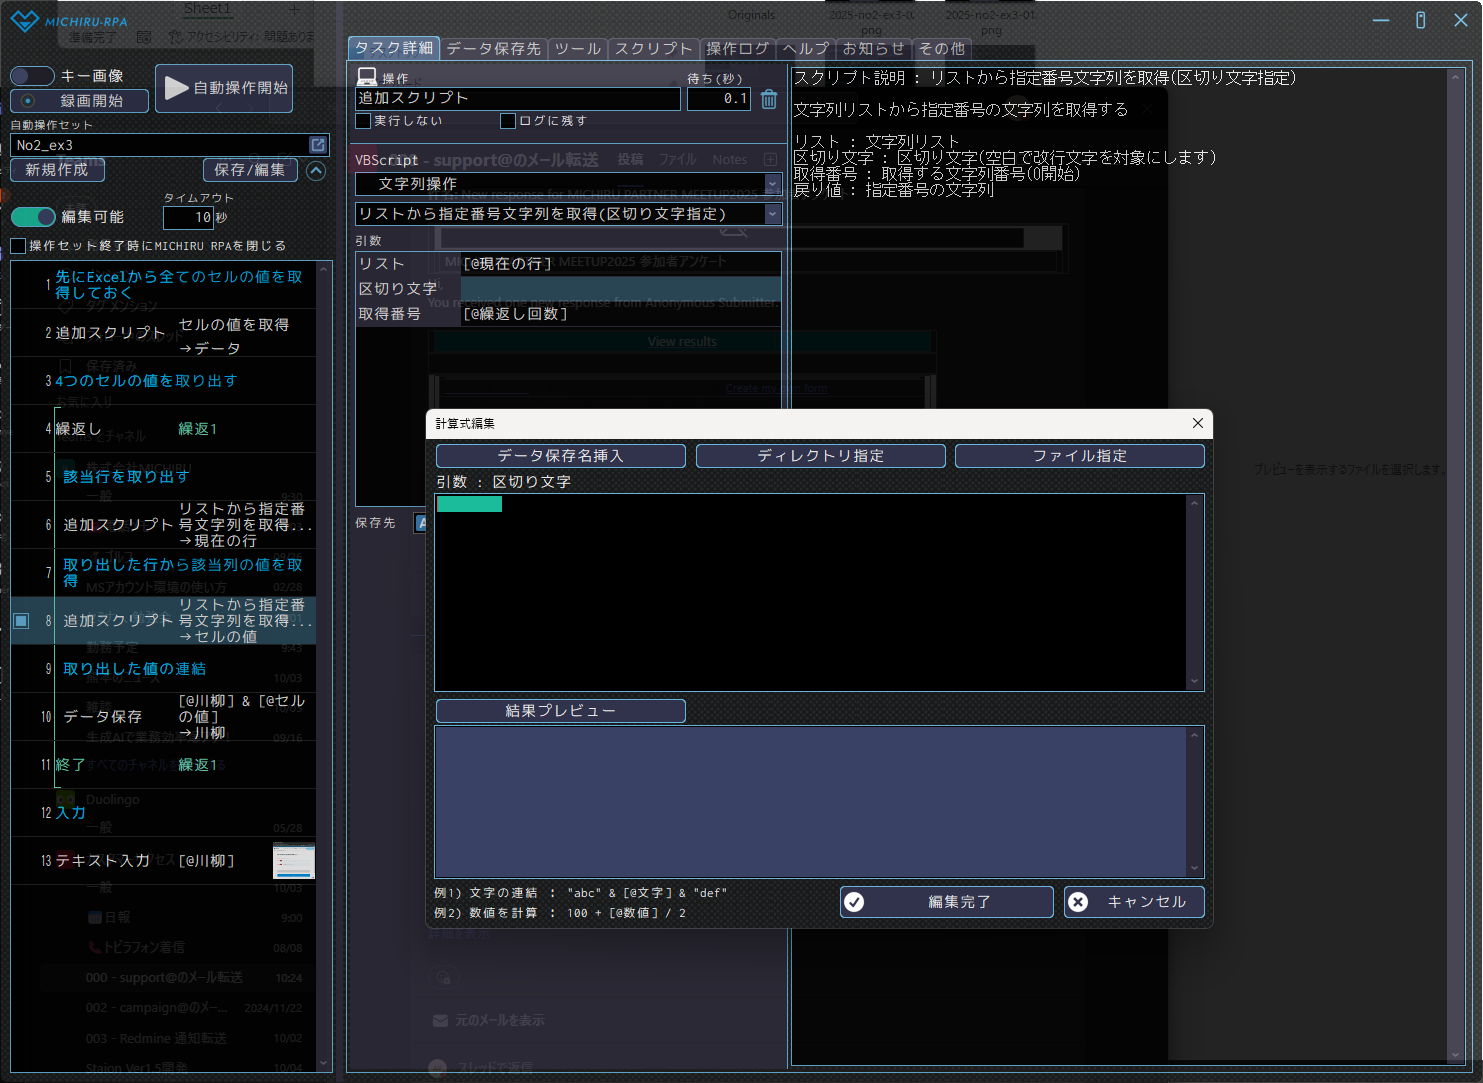
Task: Expand the リストから指定番号文字列を取得 dropdown
Action: [772, 214]
